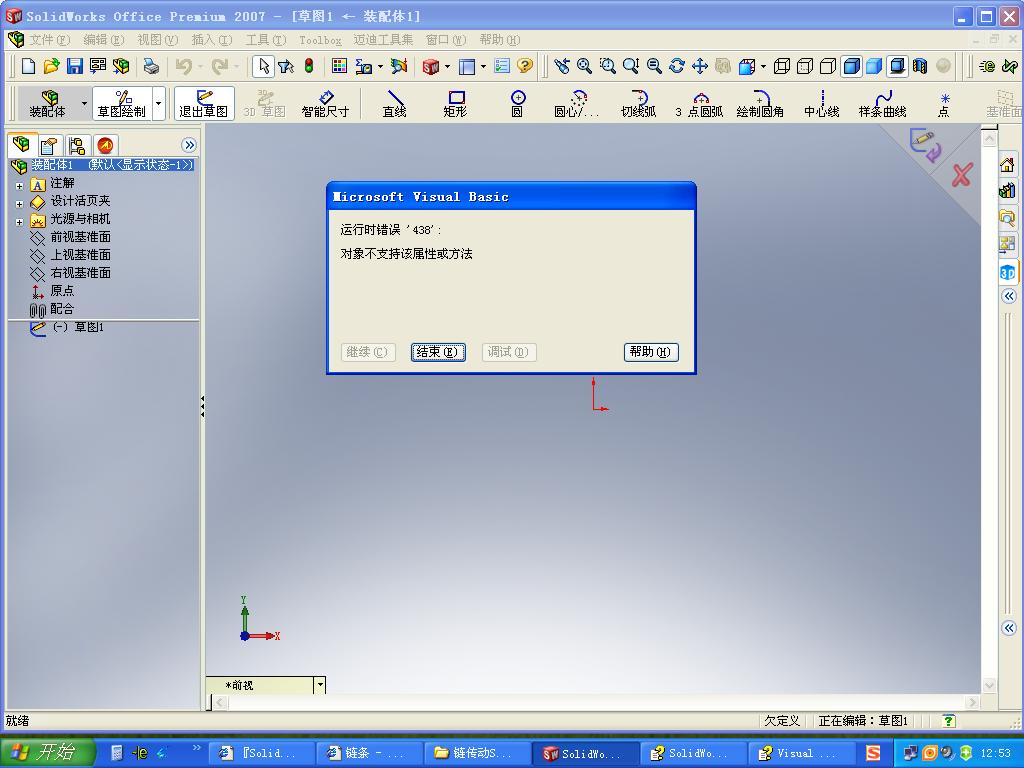Click the 开始 Start button
This screenshot has width=1024, height=768.
point(47,752)
